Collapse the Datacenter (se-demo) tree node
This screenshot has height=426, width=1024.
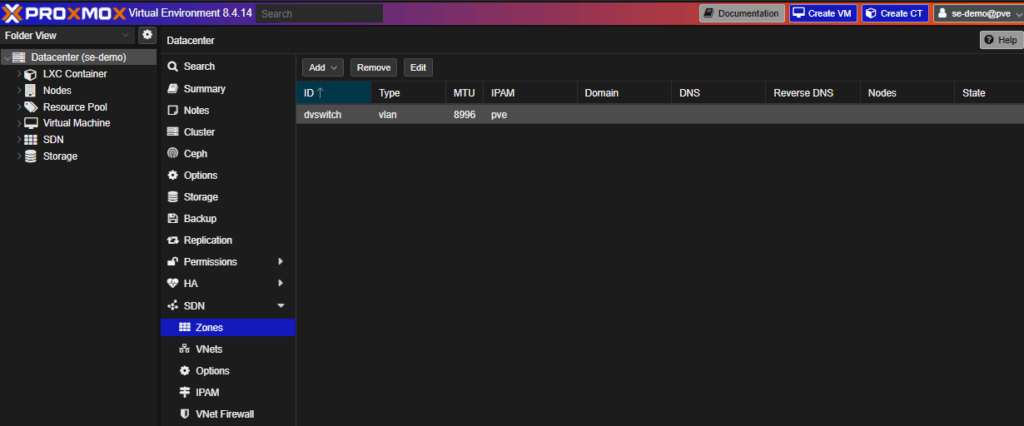(7, 57)
